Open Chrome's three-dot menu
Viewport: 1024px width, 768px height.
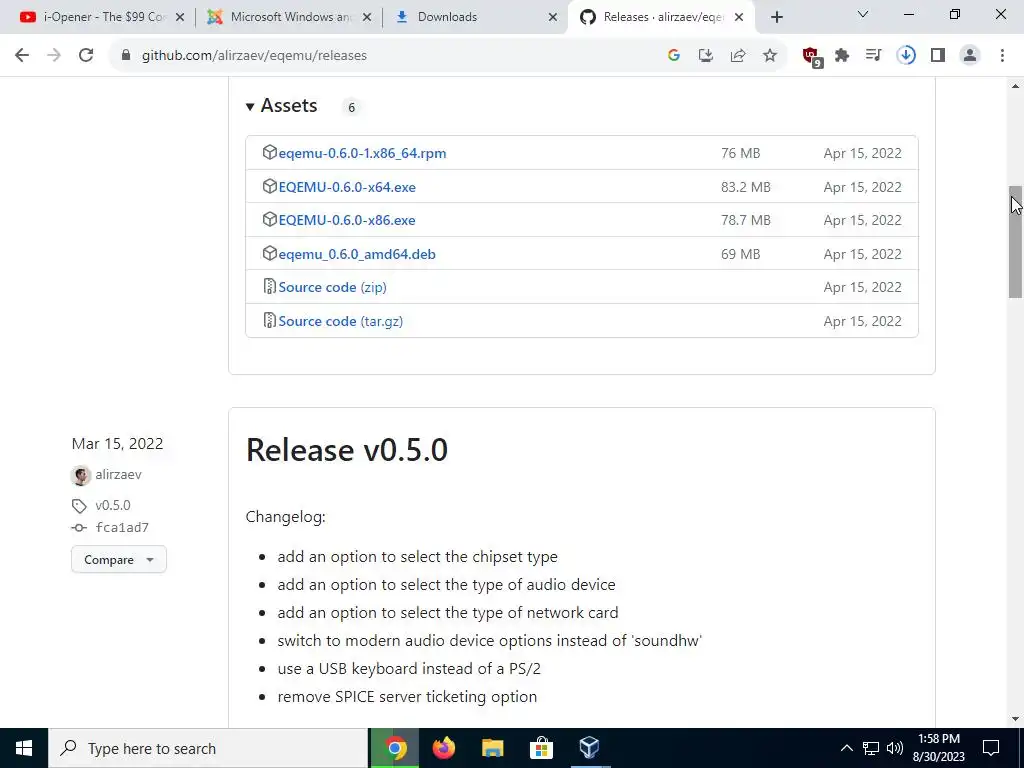(1002, 56)
